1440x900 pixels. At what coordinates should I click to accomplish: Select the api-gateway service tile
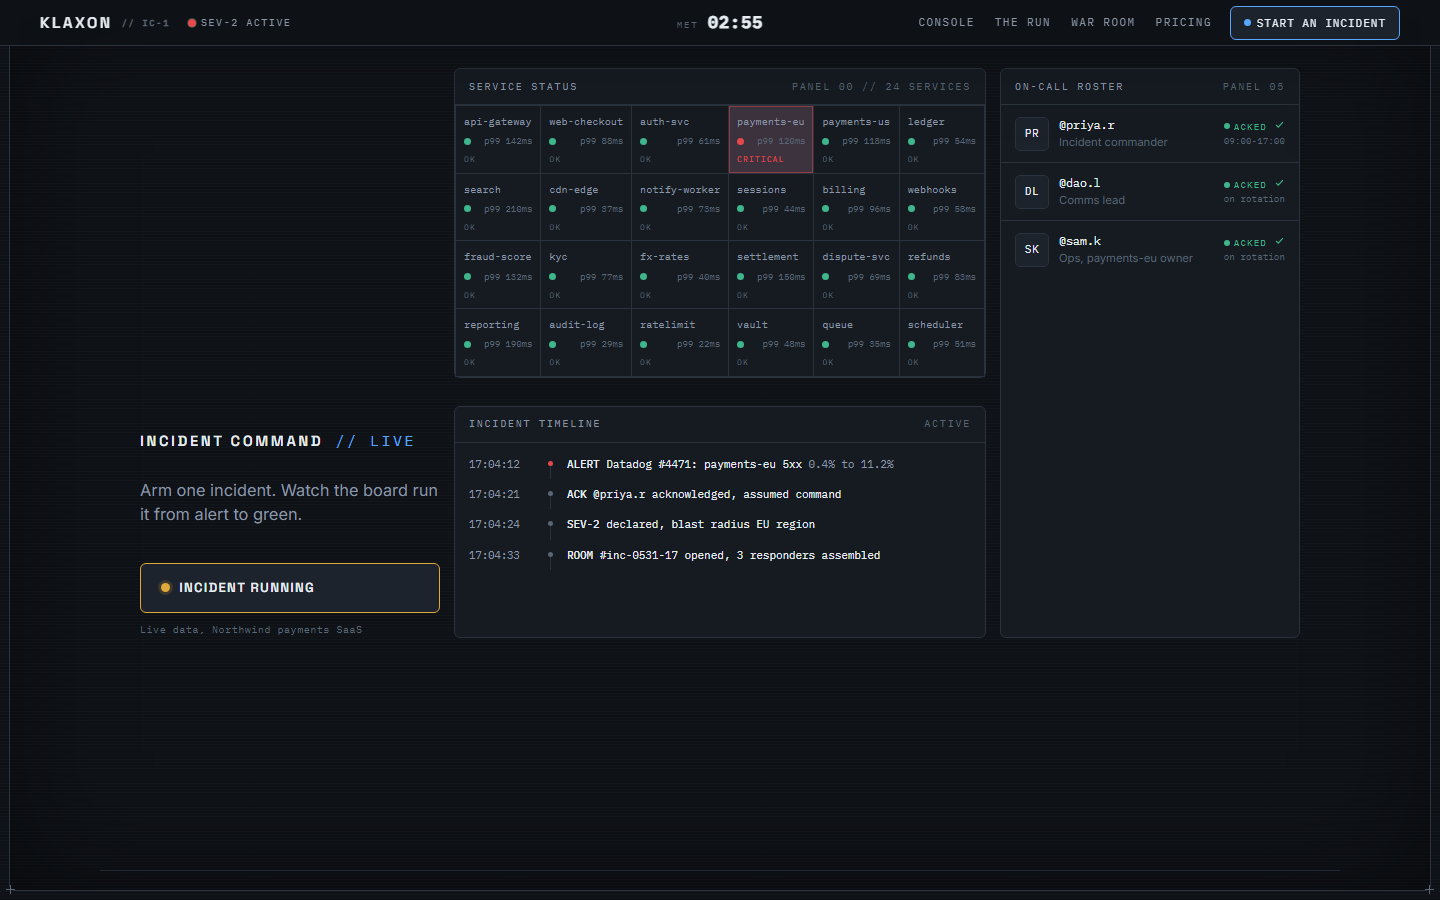coord(498,140)
